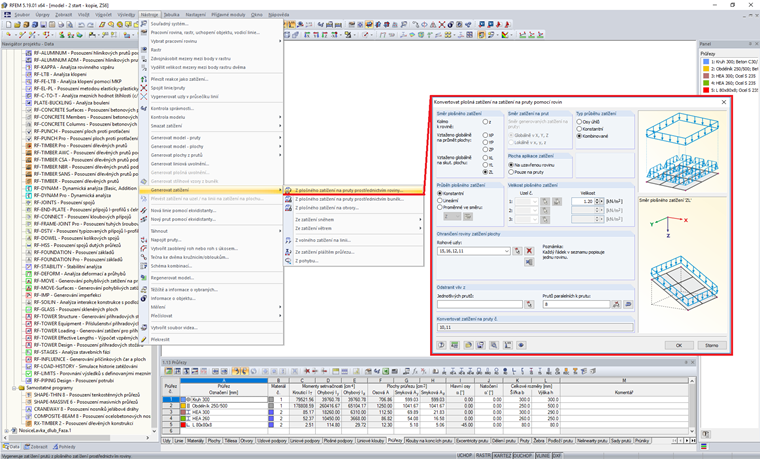Screen dimensions: 760x459
Task: Click the load-settings folder icon in dialog footer
Action: click(468, 345)
